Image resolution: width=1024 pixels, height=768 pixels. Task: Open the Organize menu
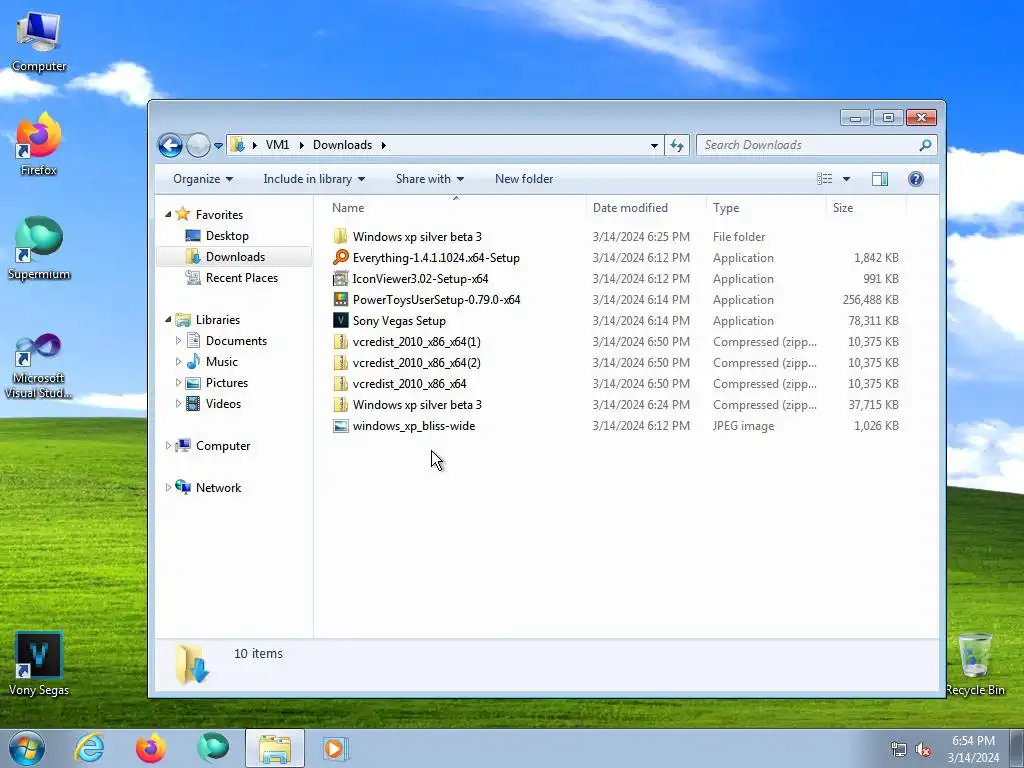pos(203,179)
